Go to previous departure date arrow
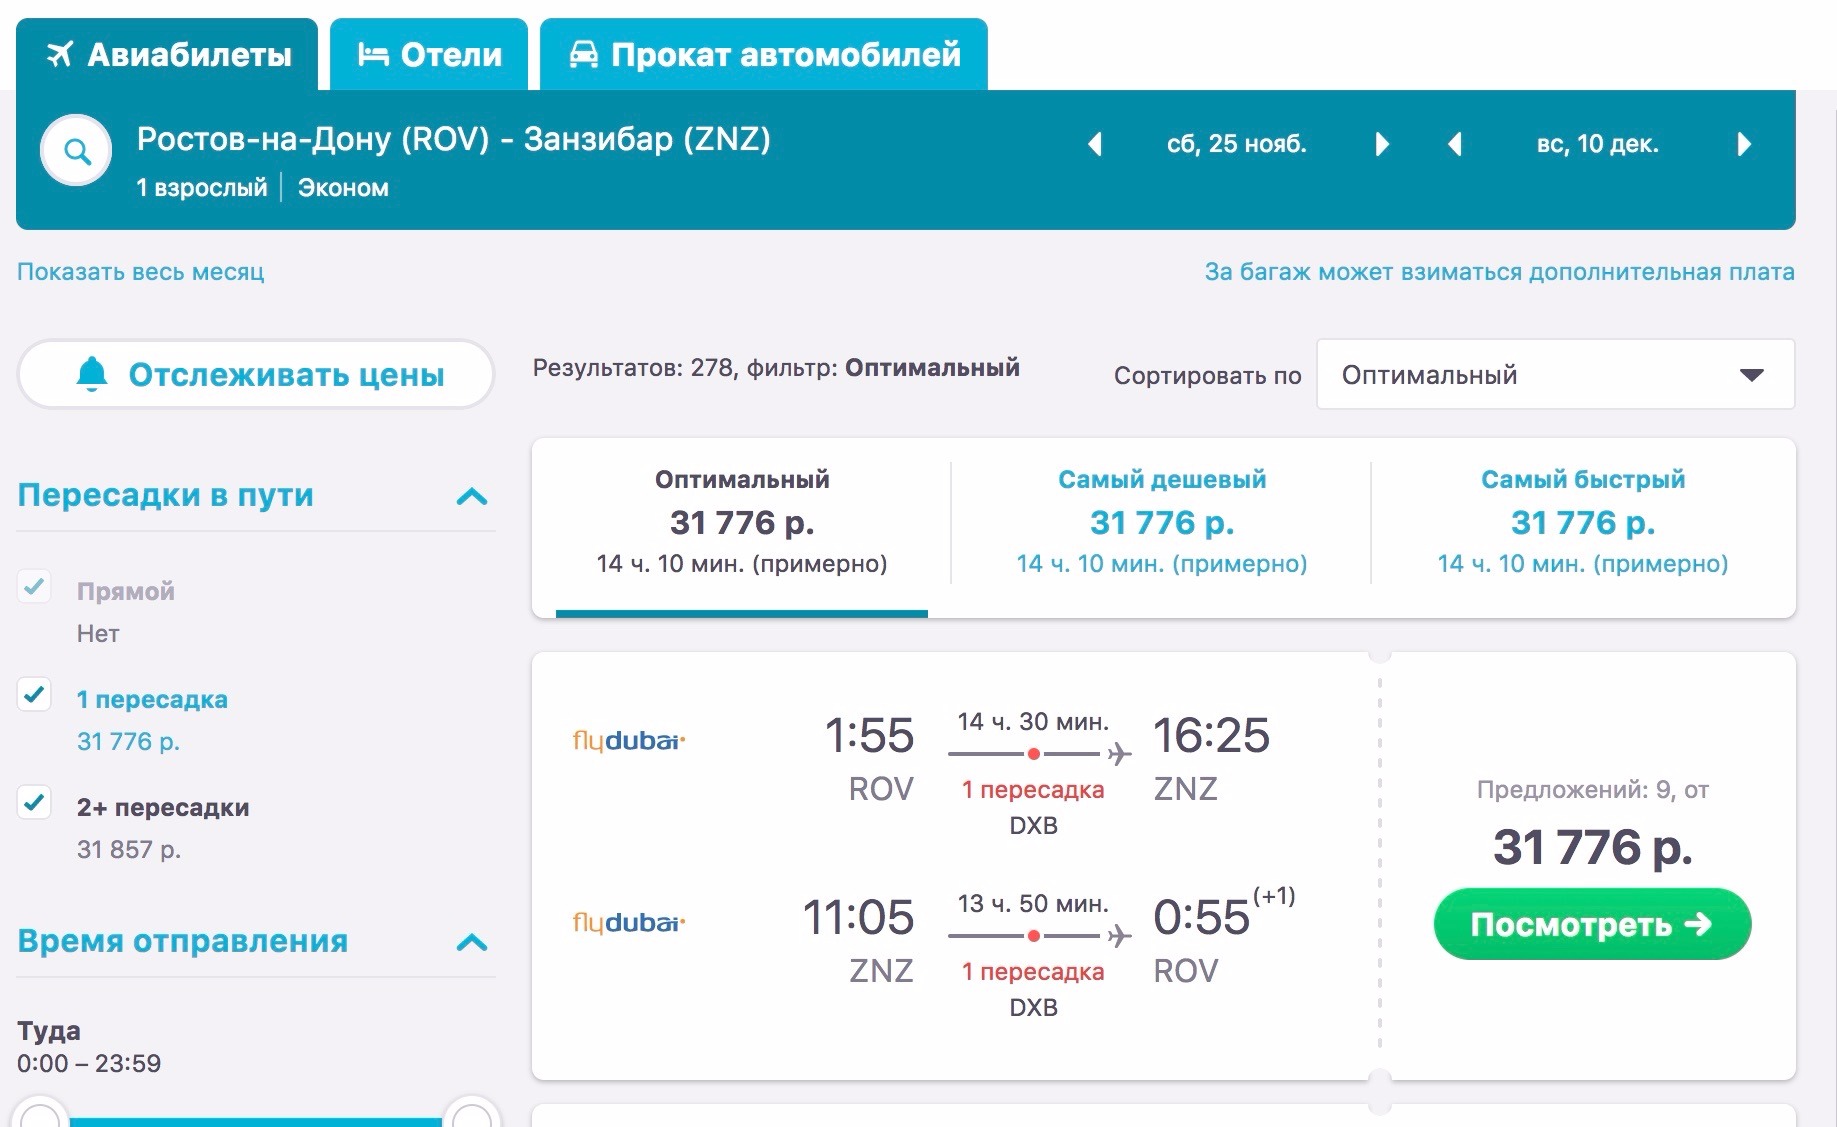 coord(1095,144)
